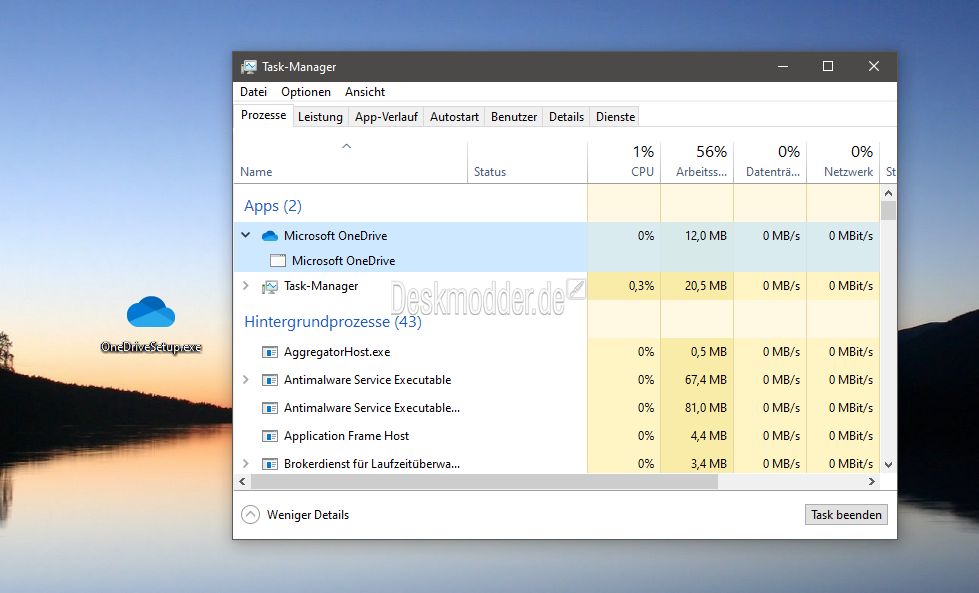Click the Application Frame Host icon

click(x=270, y=436)
